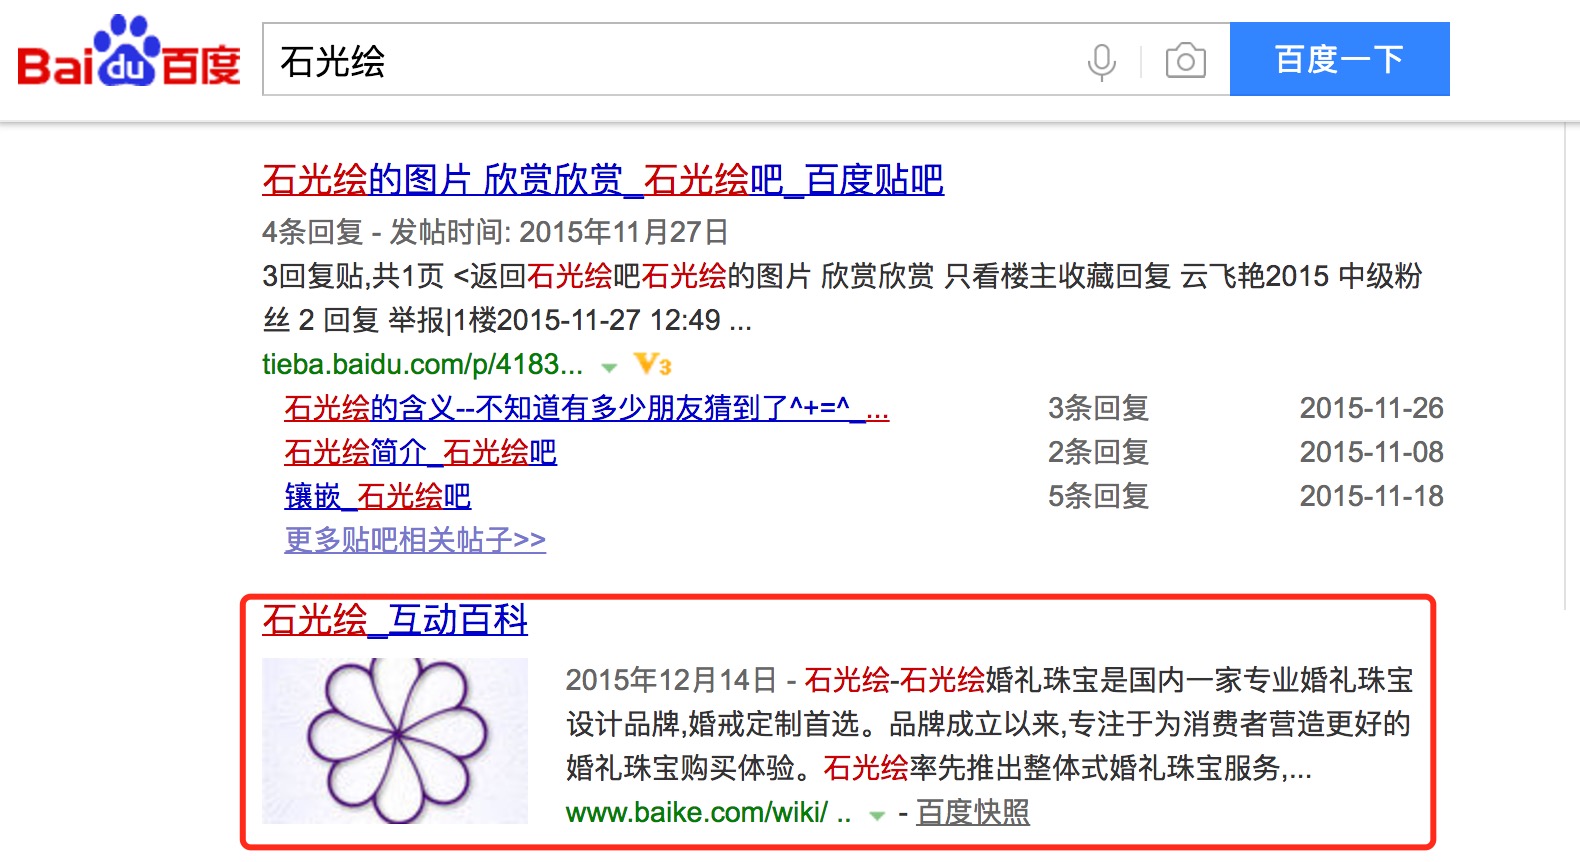Click the purple flower logo thumbnail
The image size is (1580, 862).
[395, 740]
